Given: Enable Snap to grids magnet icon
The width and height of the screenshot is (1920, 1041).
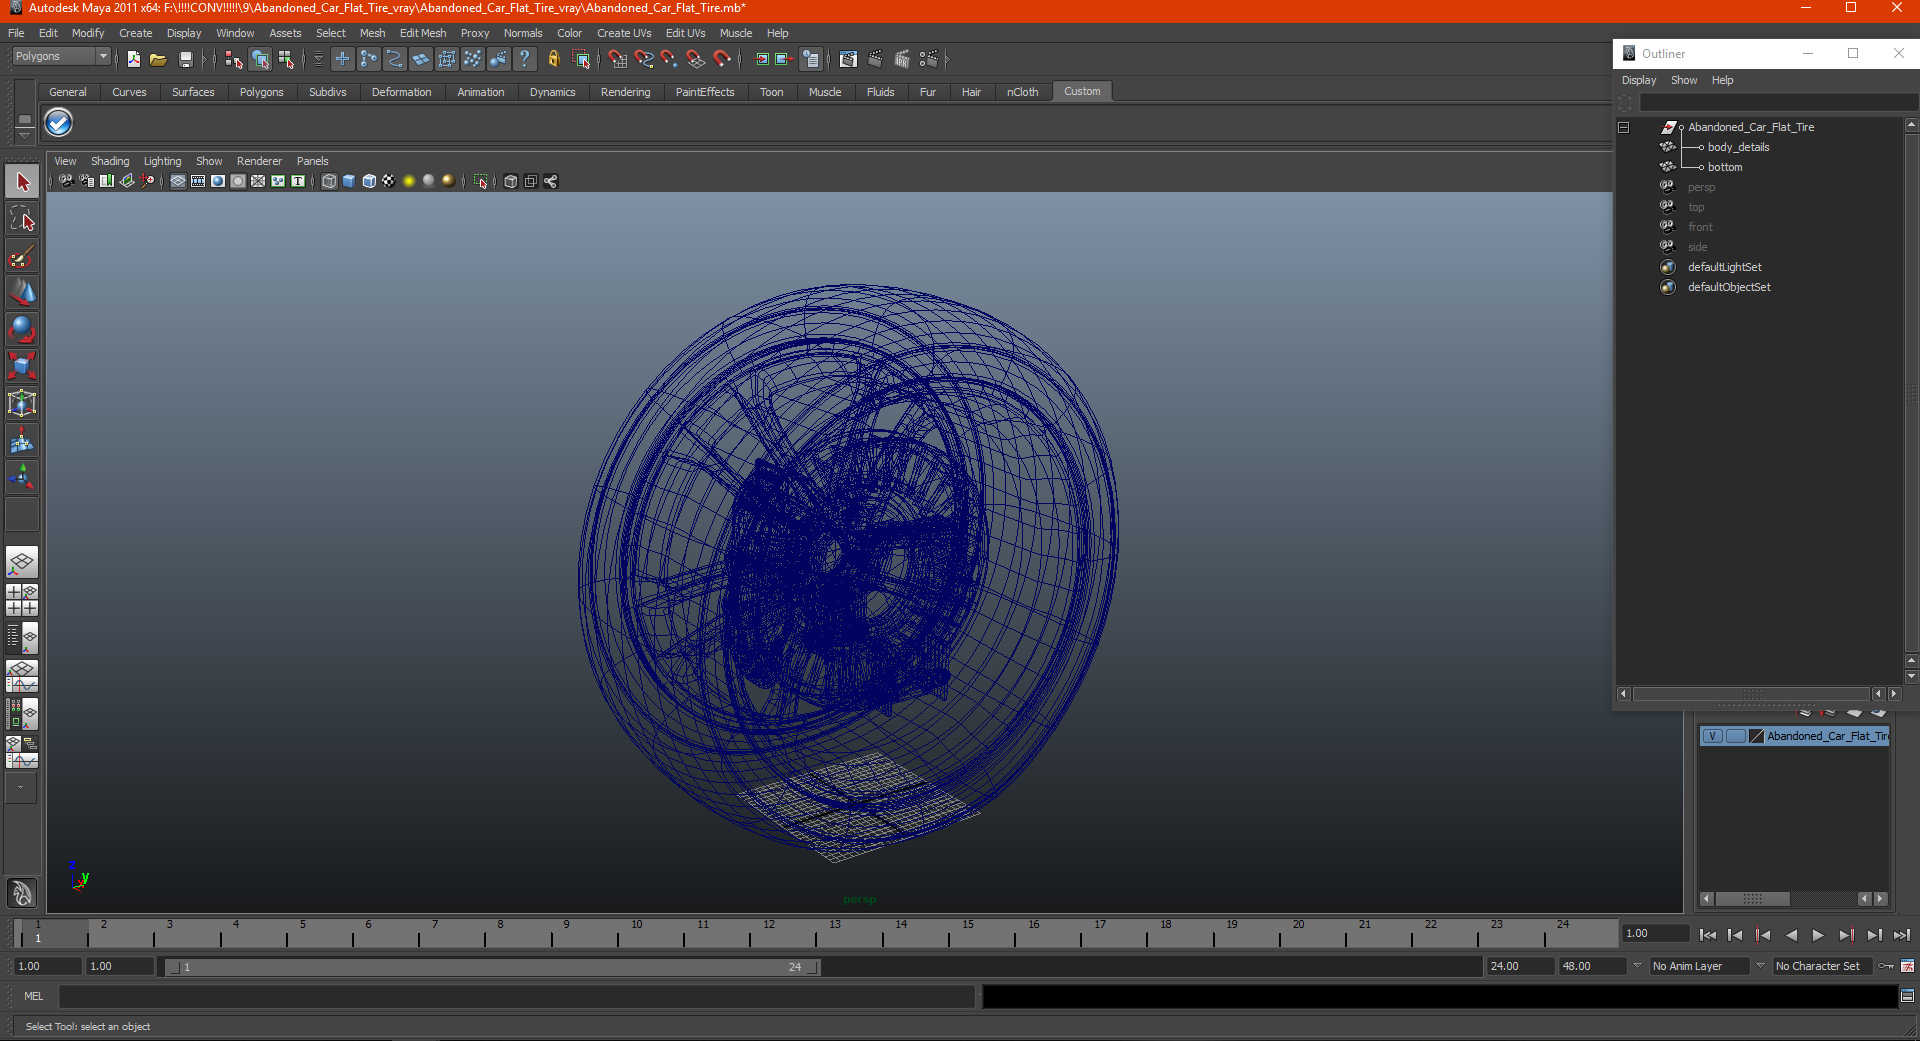Looking at the screenshot, I should pos(618,60).
